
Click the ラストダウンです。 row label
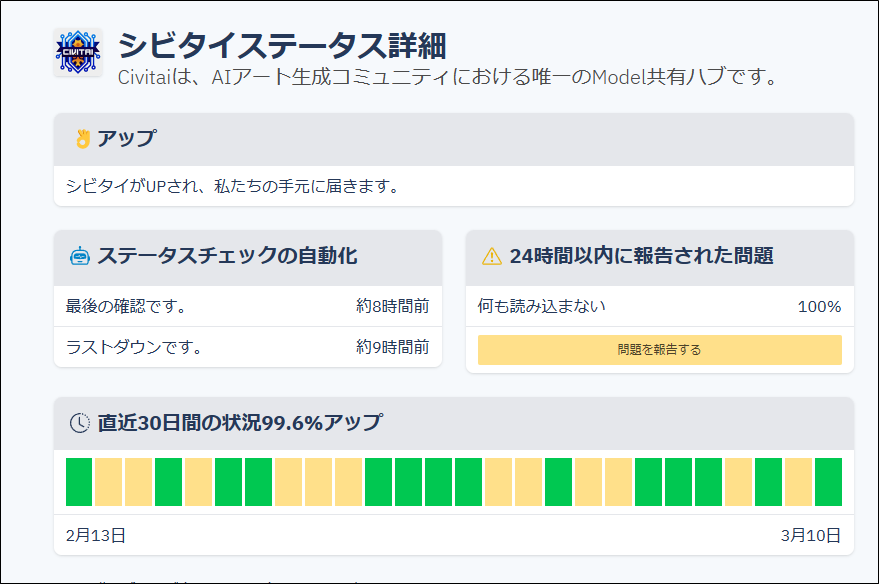(x=134, y=347)
